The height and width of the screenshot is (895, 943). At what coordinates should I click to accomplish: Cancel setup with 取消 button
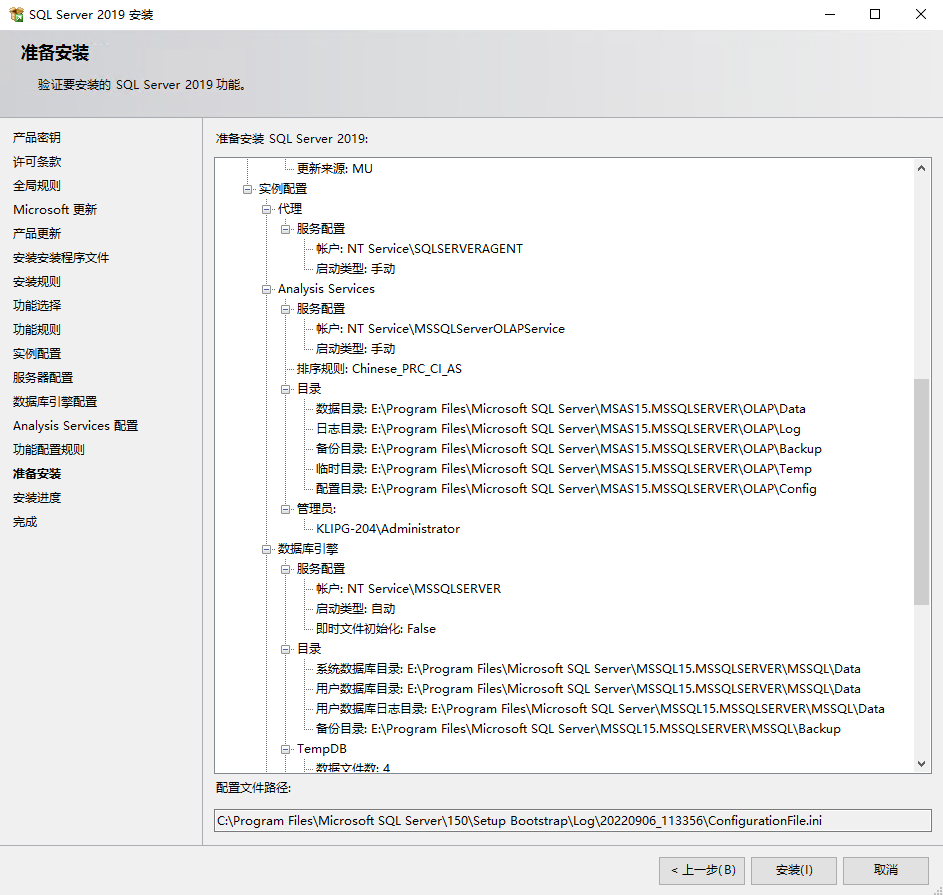[x=886, y=870]
